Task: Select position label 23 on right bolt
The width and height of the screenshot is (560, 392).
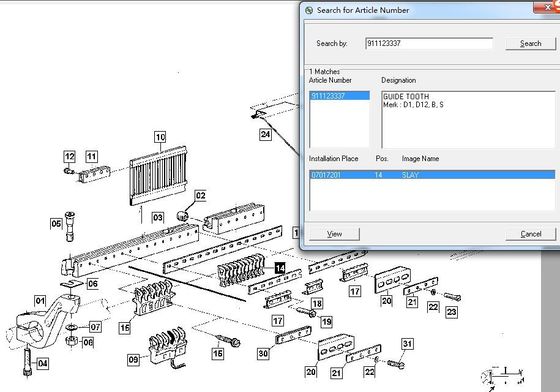Action: (x=451, y=312)
